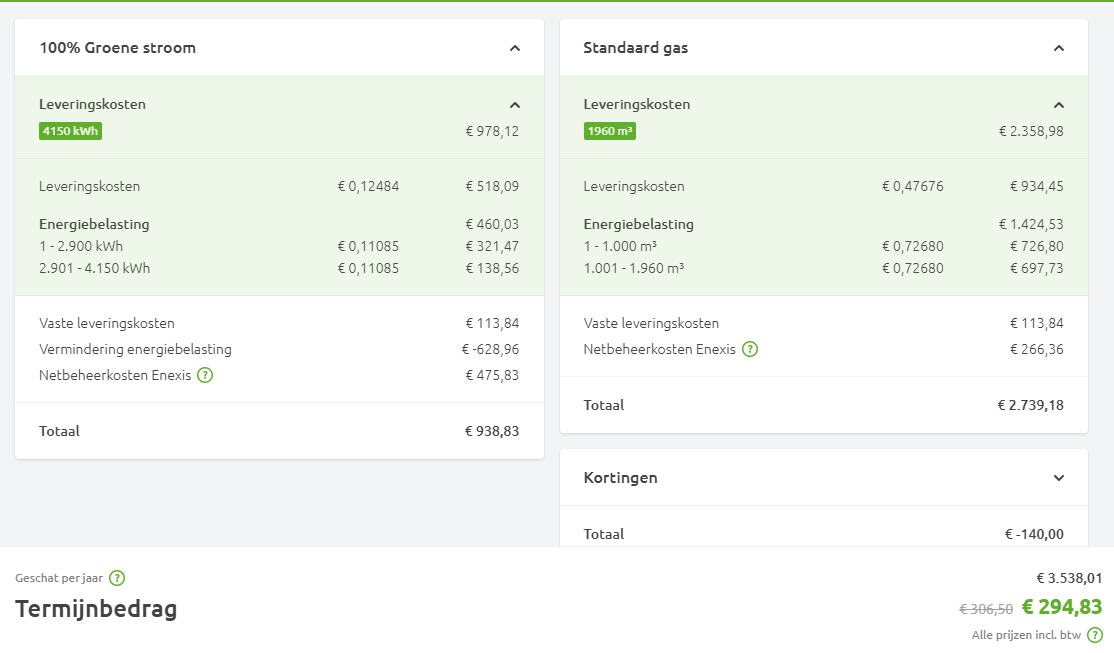Click the Vermindering energiebelasting row label

(135, 350)
